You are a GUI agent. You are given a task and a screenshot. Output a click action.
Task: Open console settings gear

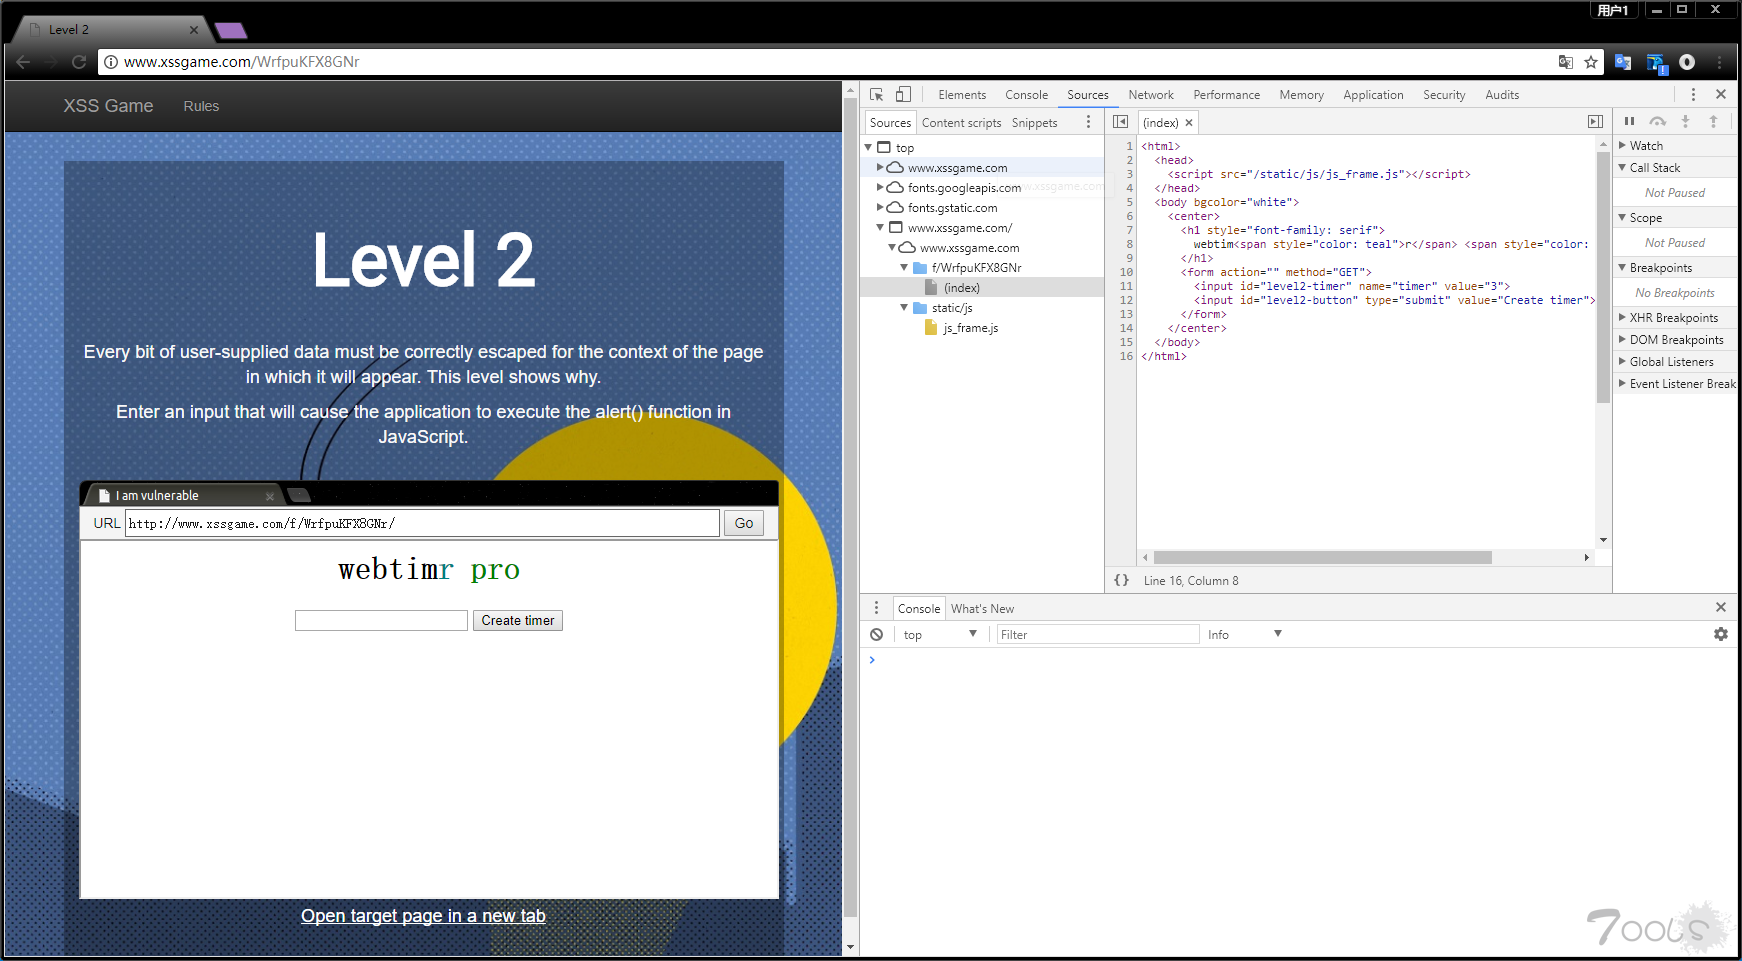pyautogui.click(x=1721, y=634)
